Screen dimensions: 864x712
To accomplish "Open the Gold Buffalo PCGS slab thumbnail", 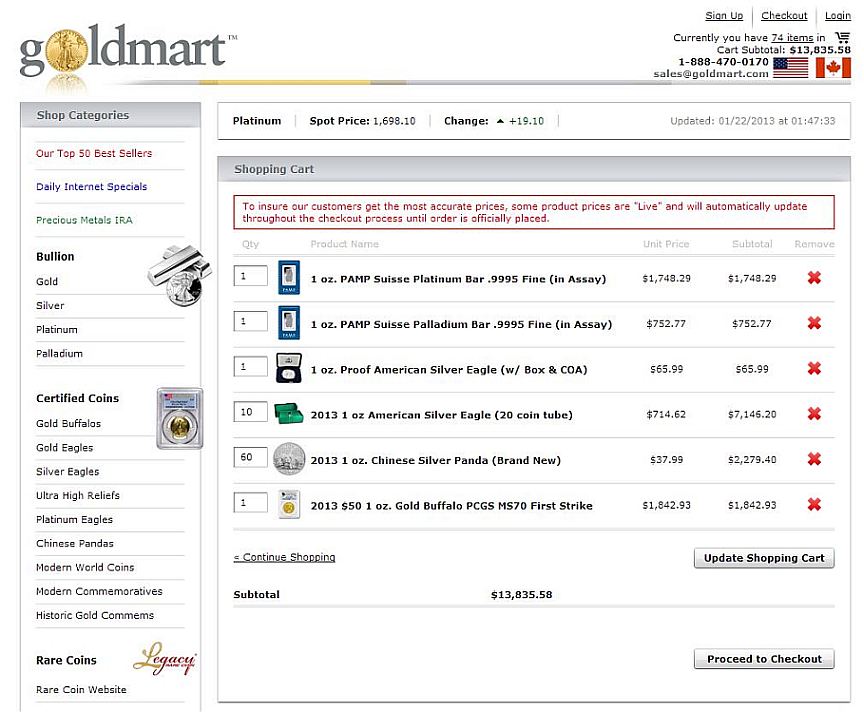I will pyautogui.click(x=289, y=504).
